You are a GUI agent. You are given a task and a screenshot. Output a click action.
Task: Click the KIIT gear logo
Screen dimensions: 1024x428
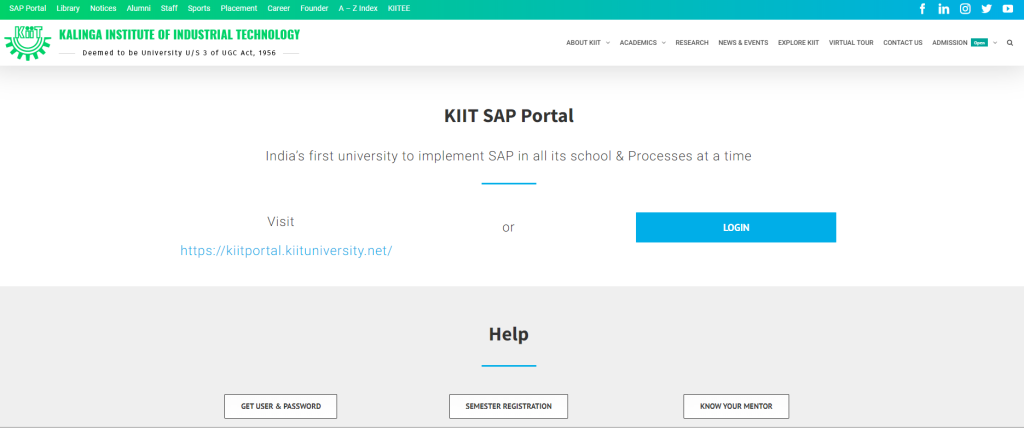tap(27, 42)
